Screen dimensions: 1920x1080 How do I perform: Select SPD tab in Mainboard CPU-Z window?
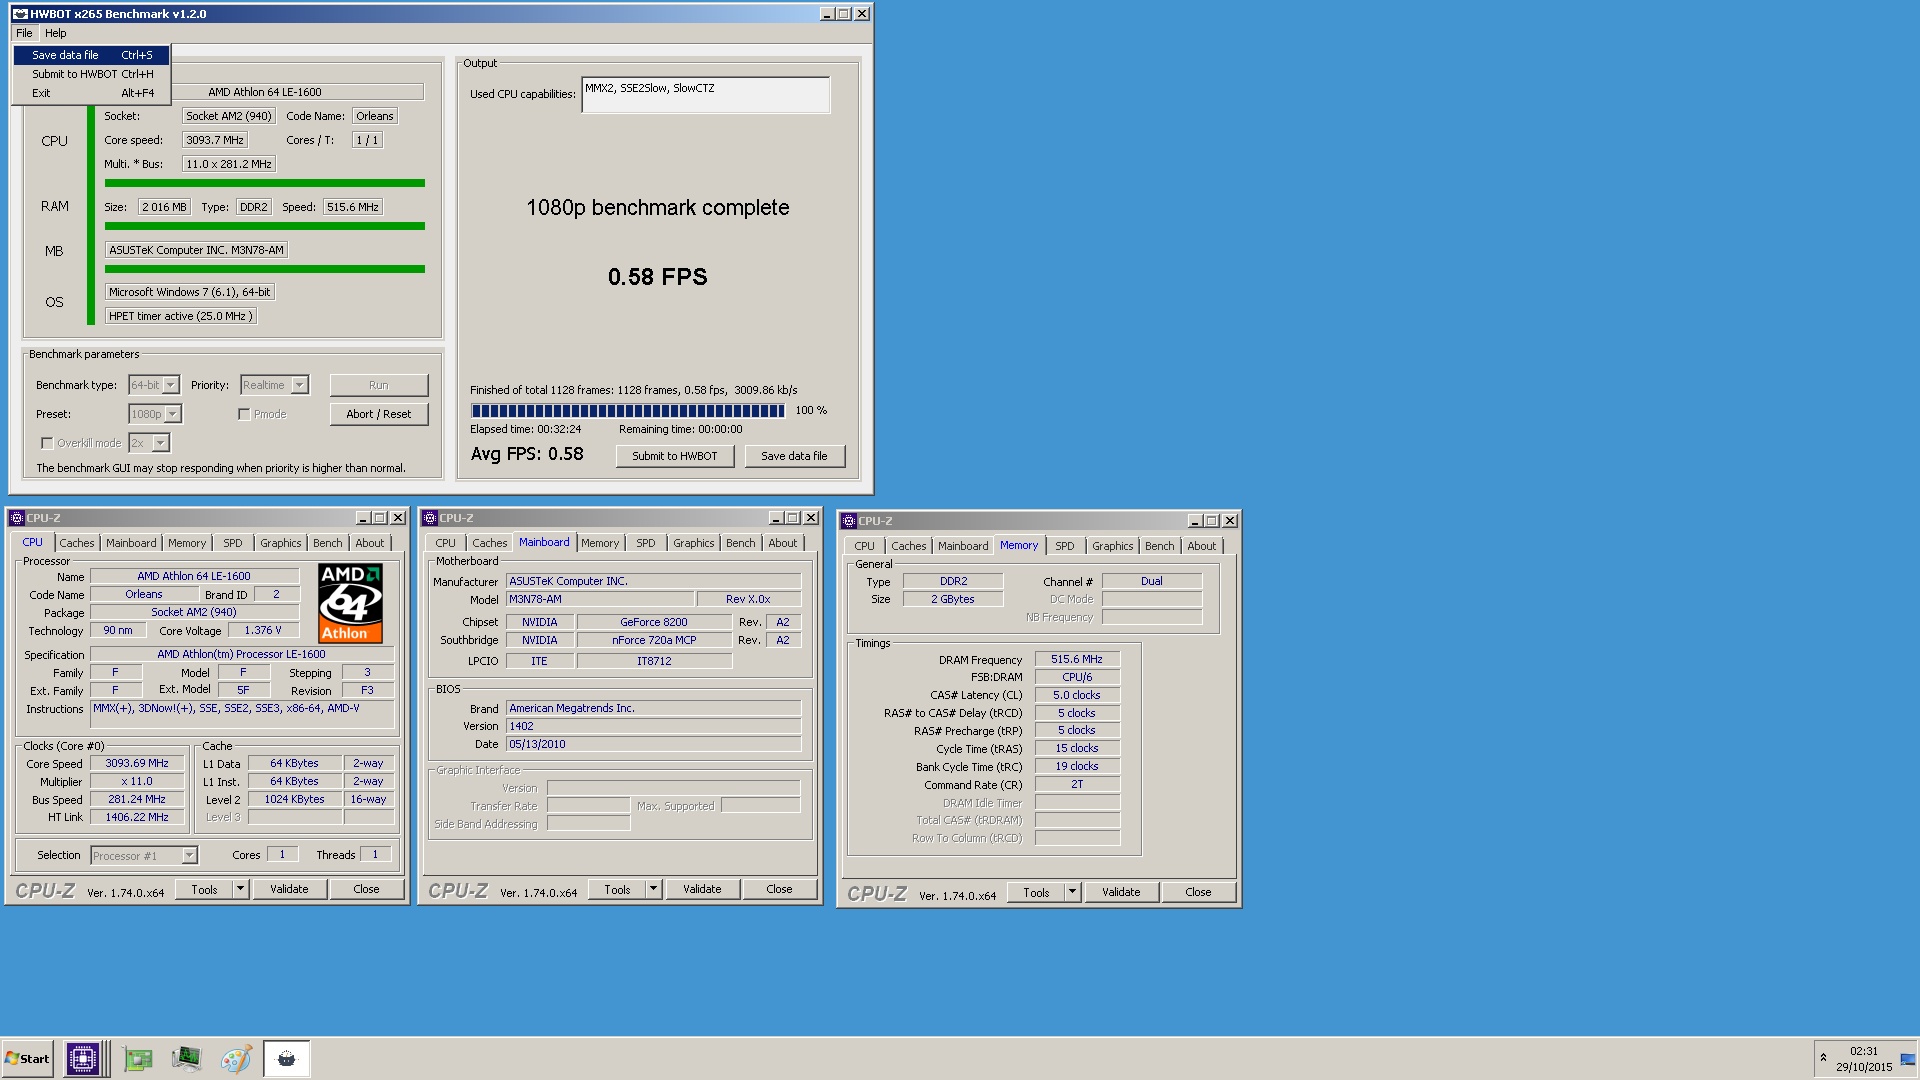tap(646, 543)
